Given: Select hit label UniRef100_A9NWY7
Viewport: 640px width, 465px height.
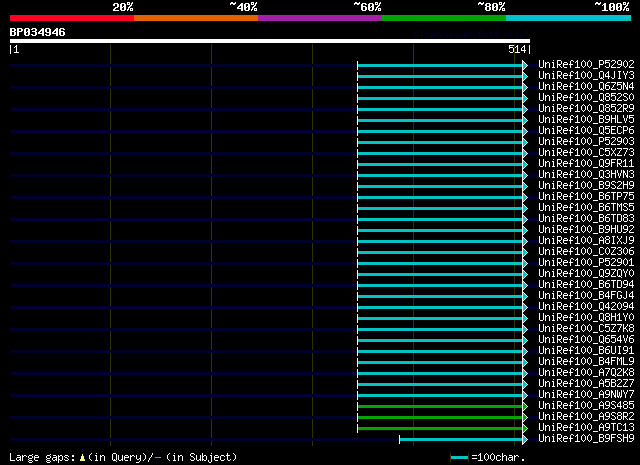Looking at the screenshot, I should point(586,395).
